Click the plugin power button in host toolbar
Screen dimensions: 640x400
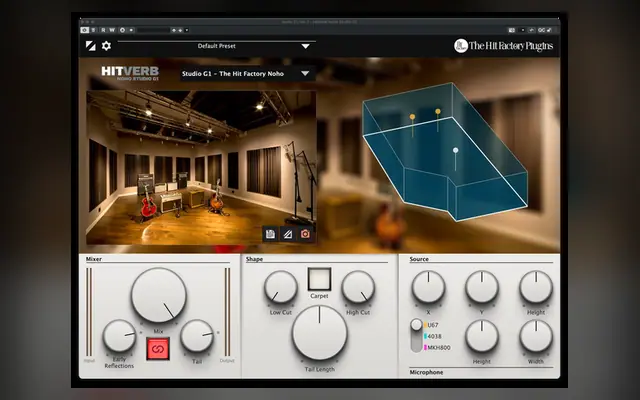84,30
